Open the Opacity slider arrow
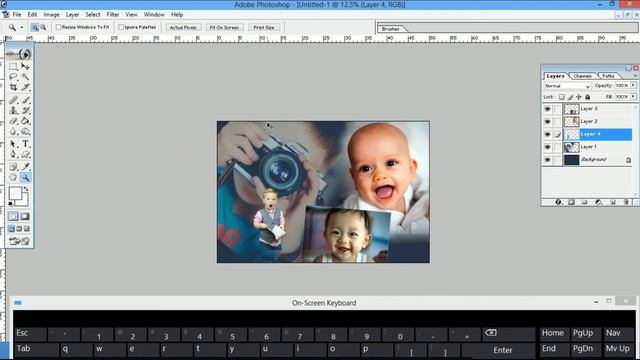640x360 pixels. pos(633,86)
